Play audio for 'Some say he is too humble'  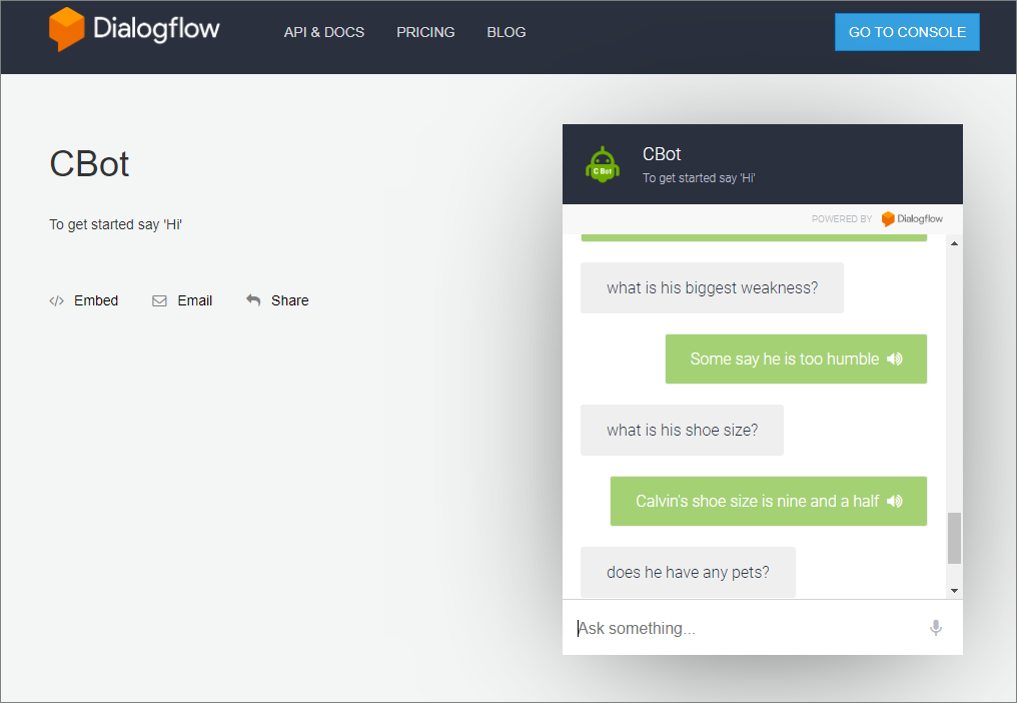(894, 359)
